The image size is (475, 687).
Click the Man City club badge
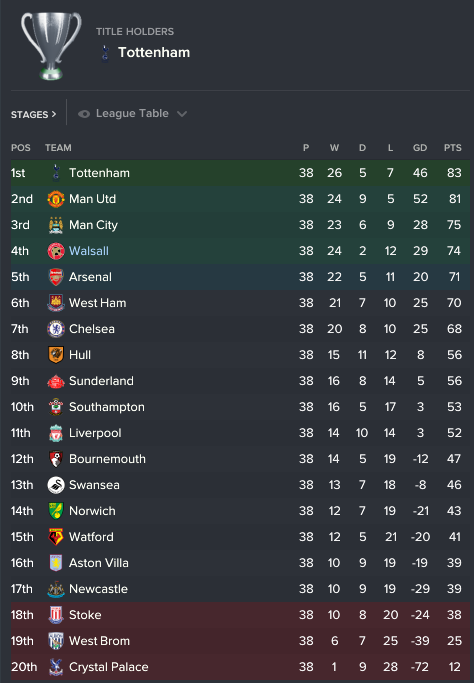(x=56, y=225)
